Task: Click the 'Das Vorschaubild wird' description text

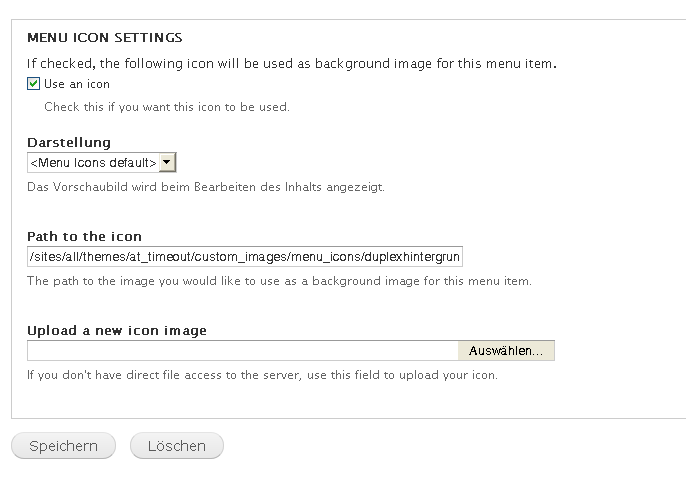Action: click(x=205, y=187)
